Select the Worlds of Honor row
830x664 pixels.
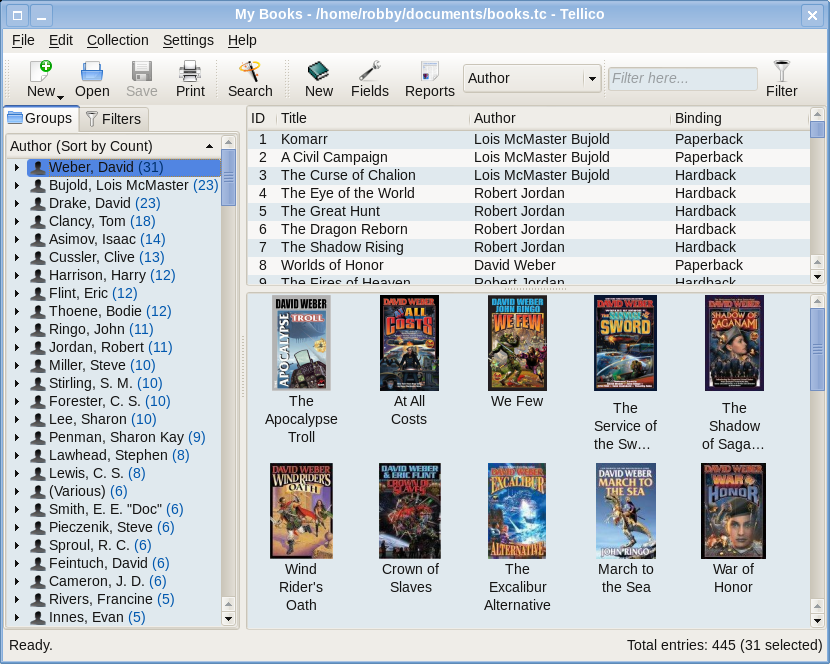click(528, 265)
